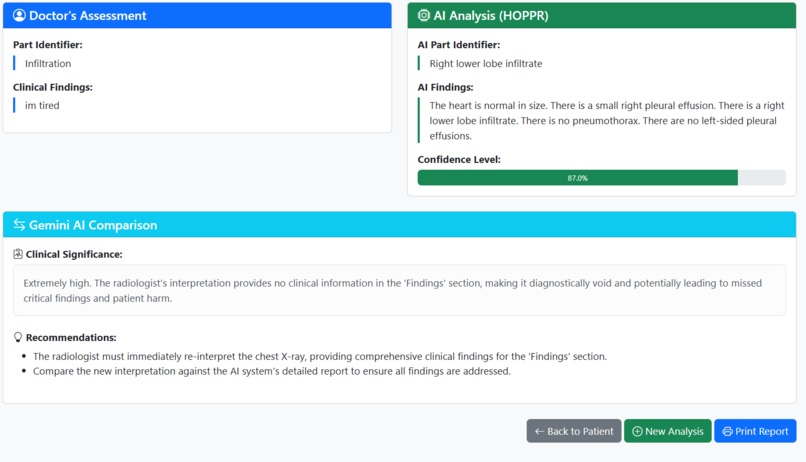Click the AI Analysis (HOPPR) header title
Viewport: 806px width, 462px height.
click(x=491, y=15)
